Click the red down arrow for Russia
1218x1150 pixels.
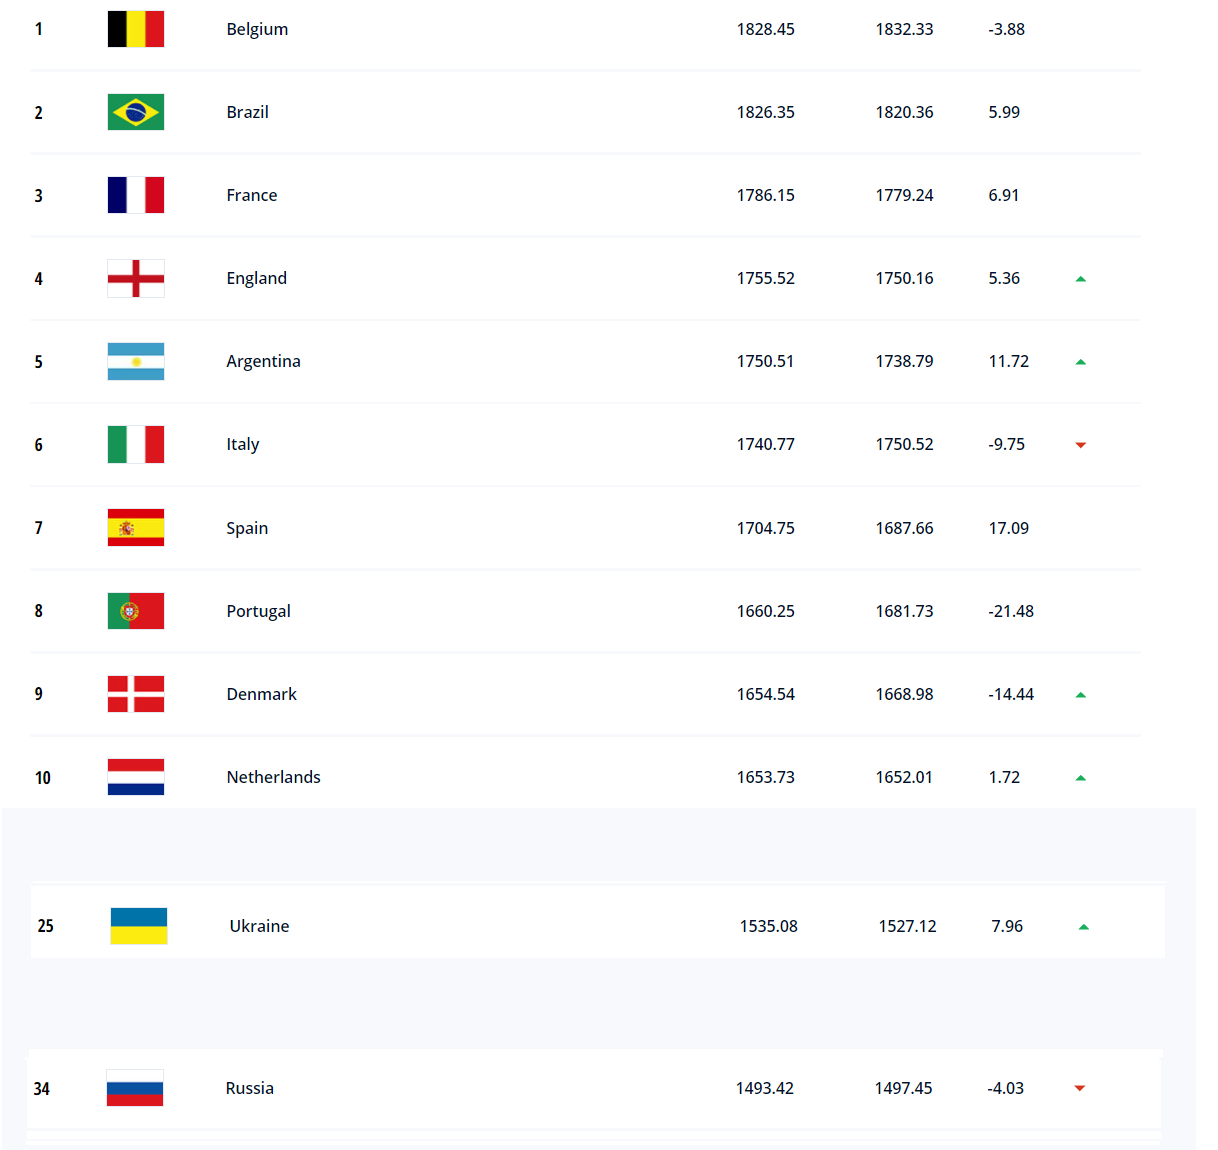tap(1079, 1088)
